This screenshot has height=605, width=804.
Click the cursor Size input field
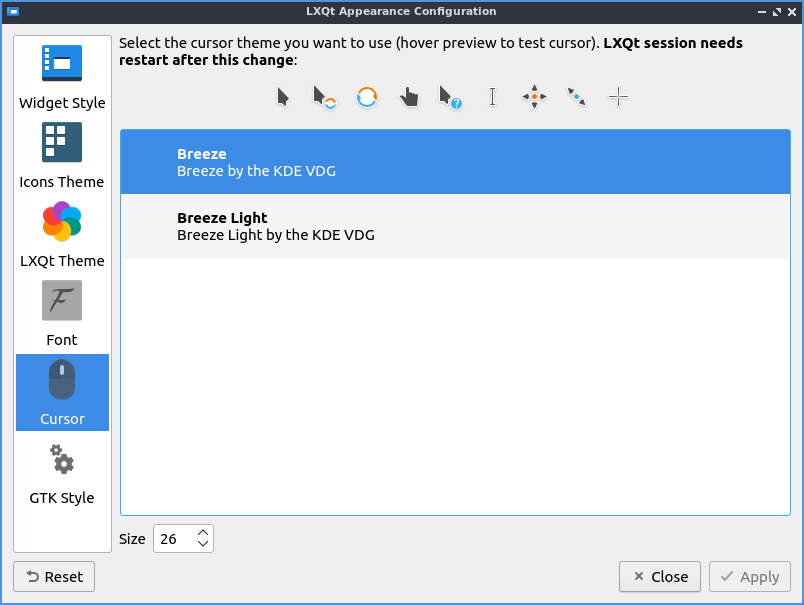coord(173,539)
